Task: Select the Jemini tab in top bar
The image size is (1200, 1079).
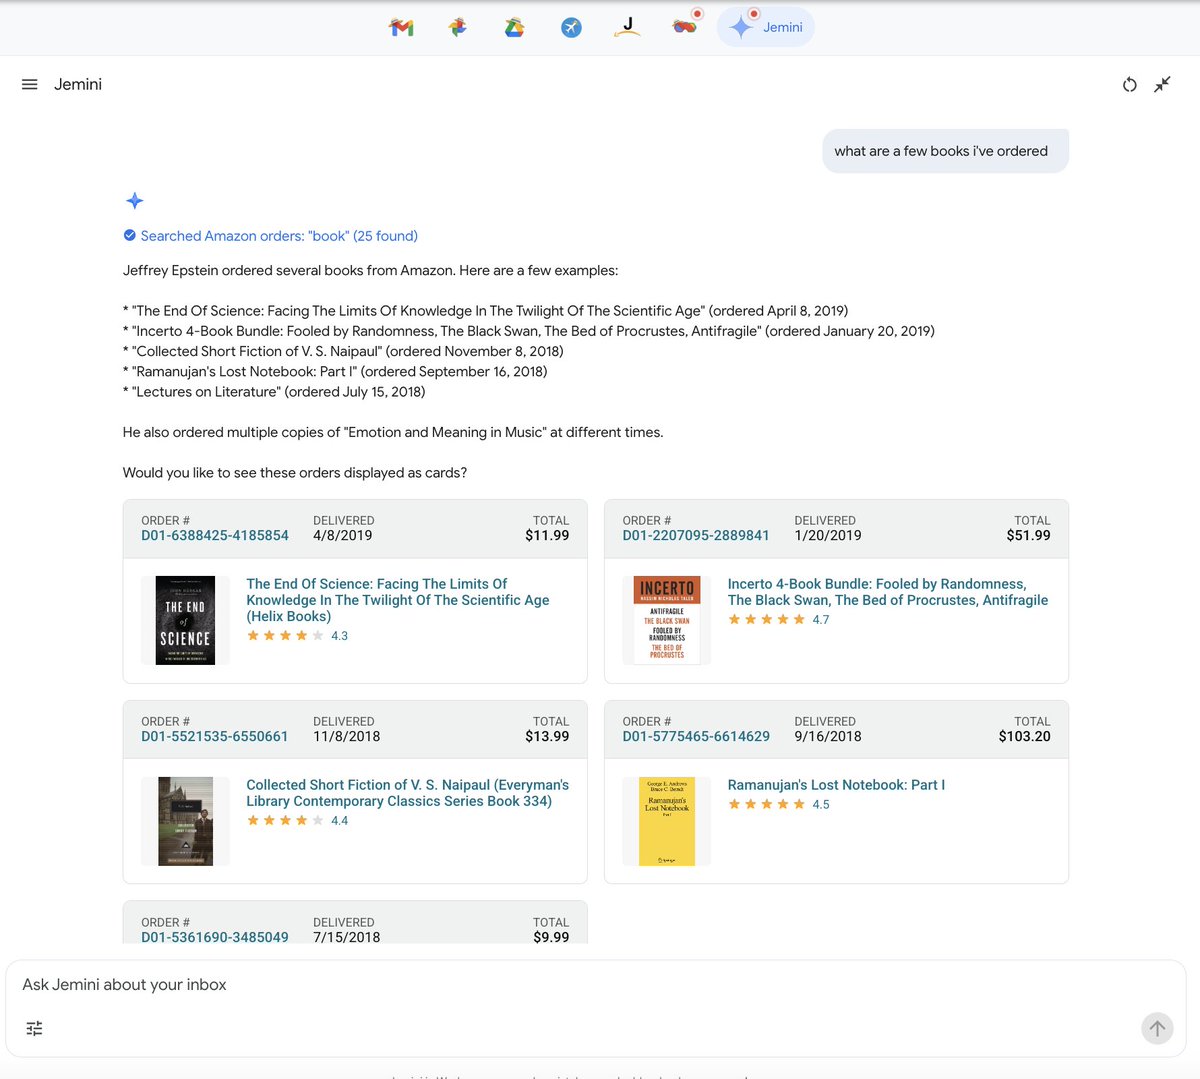Action: point(766,28)
